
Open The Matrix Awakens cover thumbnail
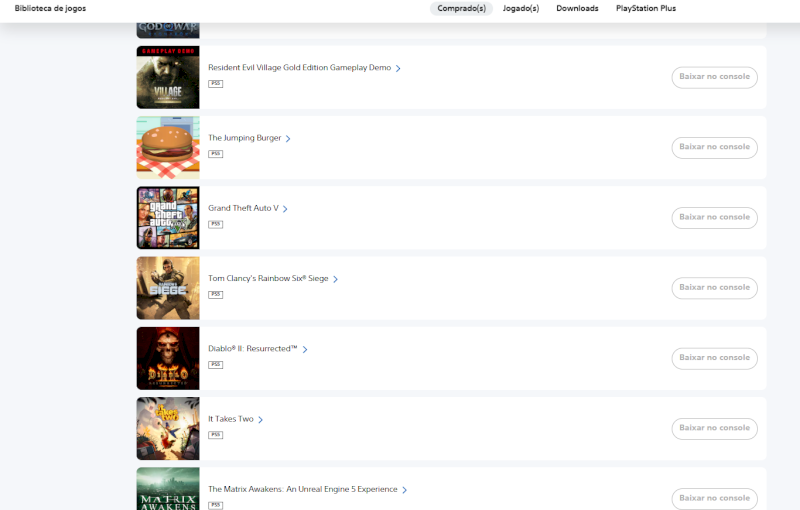pyautogui.click(x=168, y=489)
